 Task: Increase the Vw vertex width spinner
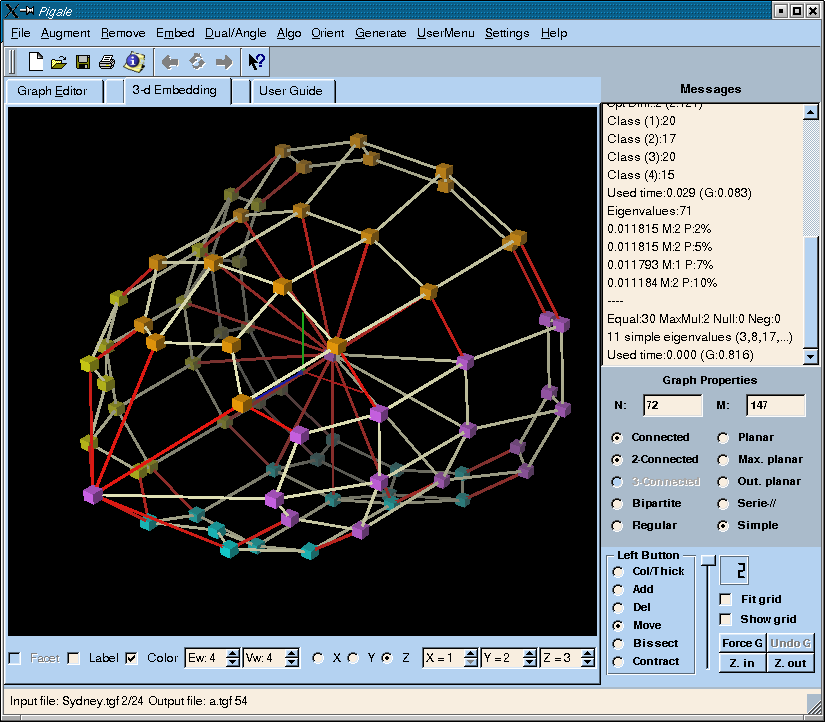click(x=292, y=653)
